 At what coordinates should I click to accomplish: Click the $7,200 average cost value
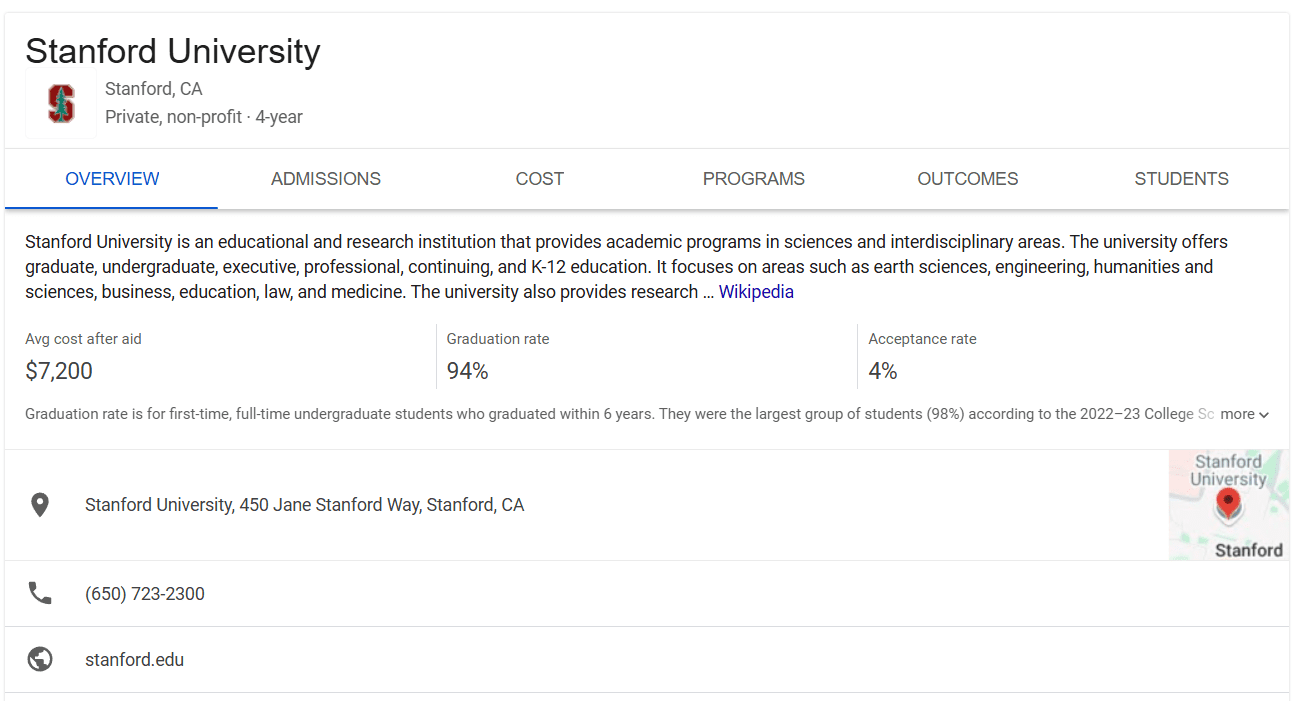(x=59, y=371)
